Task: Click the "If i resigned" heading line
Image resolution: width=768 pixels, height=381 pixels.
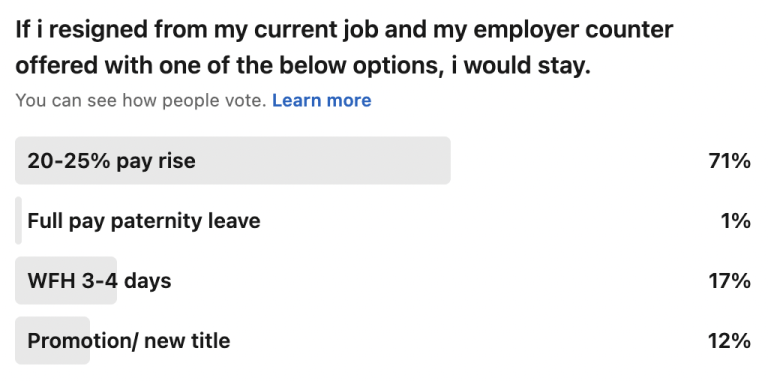Action: click(x=344, y=30)
